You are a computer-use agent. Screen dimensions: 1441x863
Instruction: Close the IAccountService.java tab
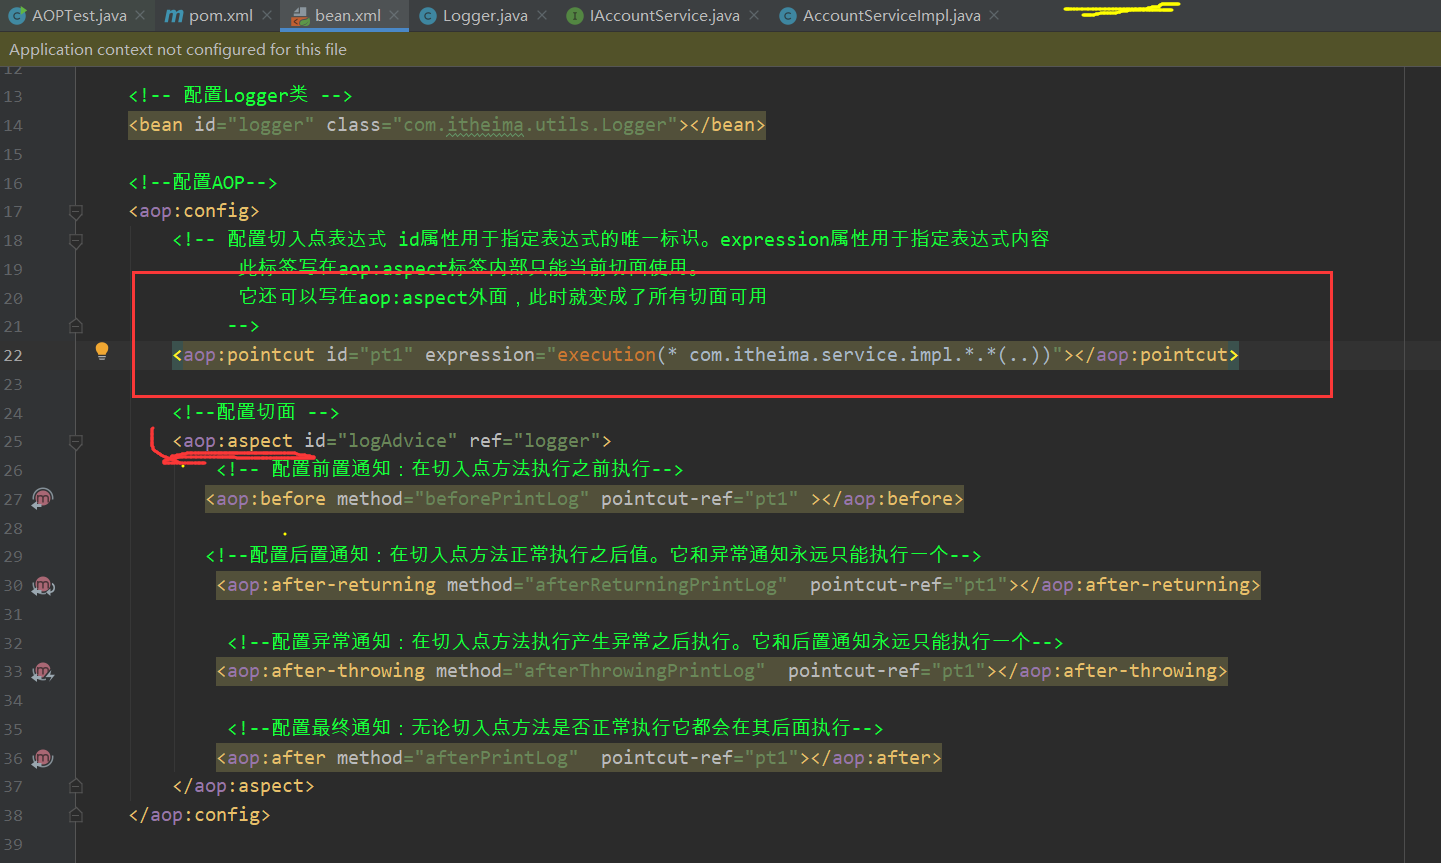coord(753,16)
